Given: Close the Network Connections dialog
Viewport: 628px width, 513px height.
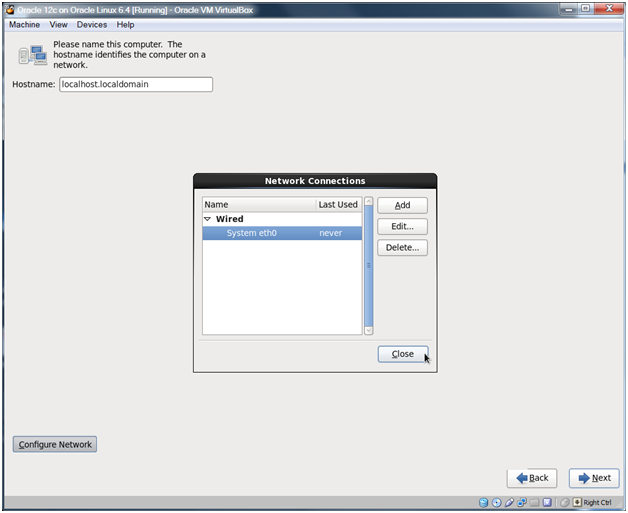Looking at the screenshot, I should point(402,354).
